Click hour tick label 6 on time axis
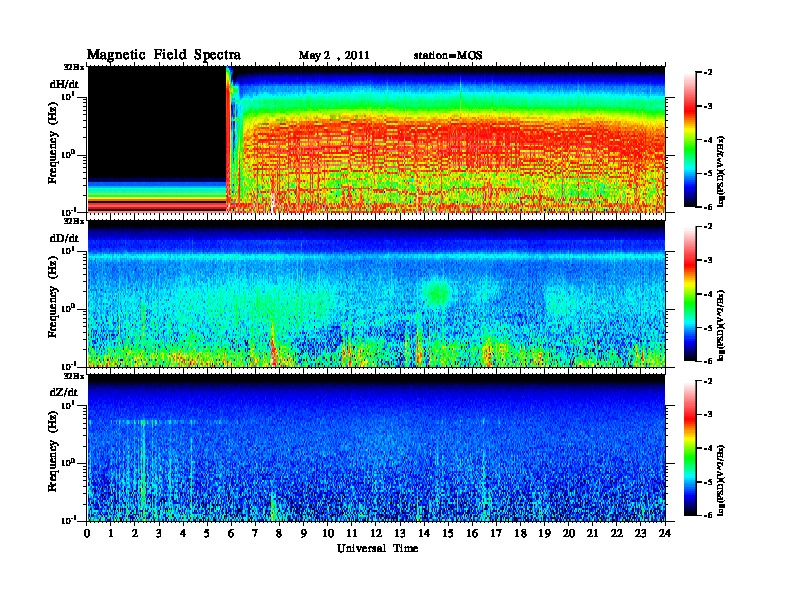The width and height of the screenshot is (792, 612). click(231, 534)
